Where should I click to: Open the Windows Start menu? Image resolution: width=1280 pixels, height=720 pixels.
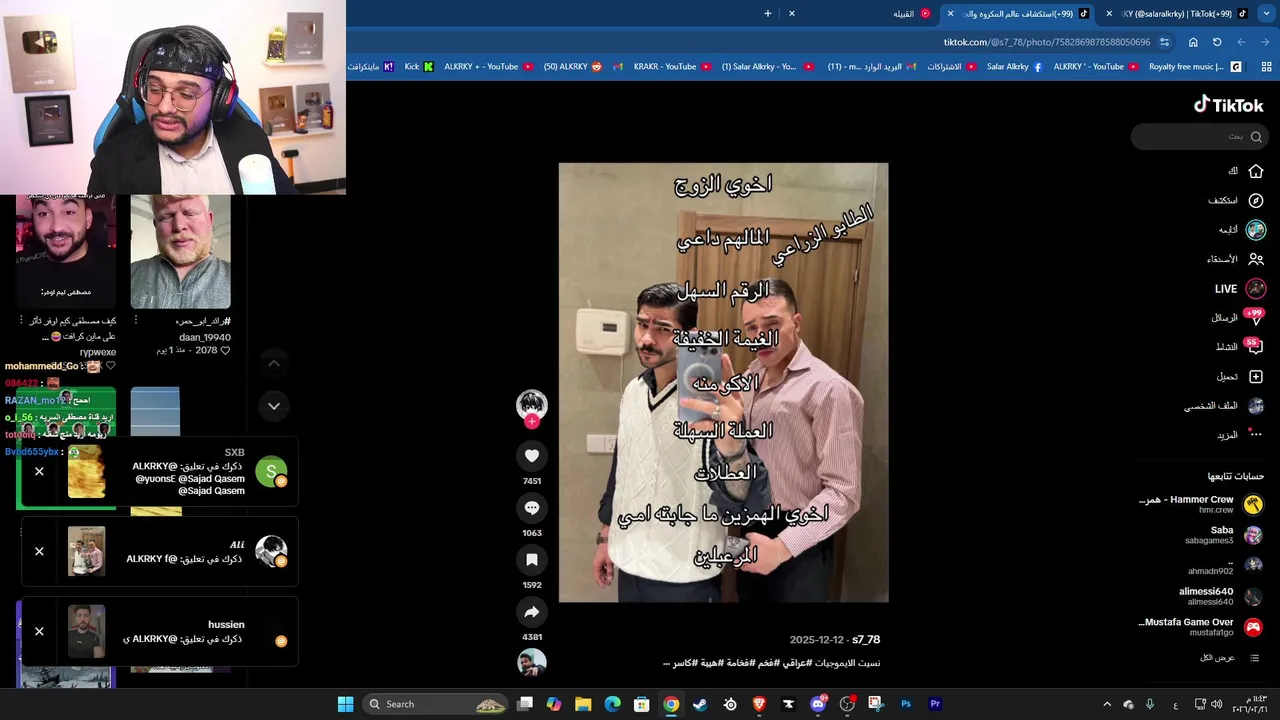(x=345, y=704)
